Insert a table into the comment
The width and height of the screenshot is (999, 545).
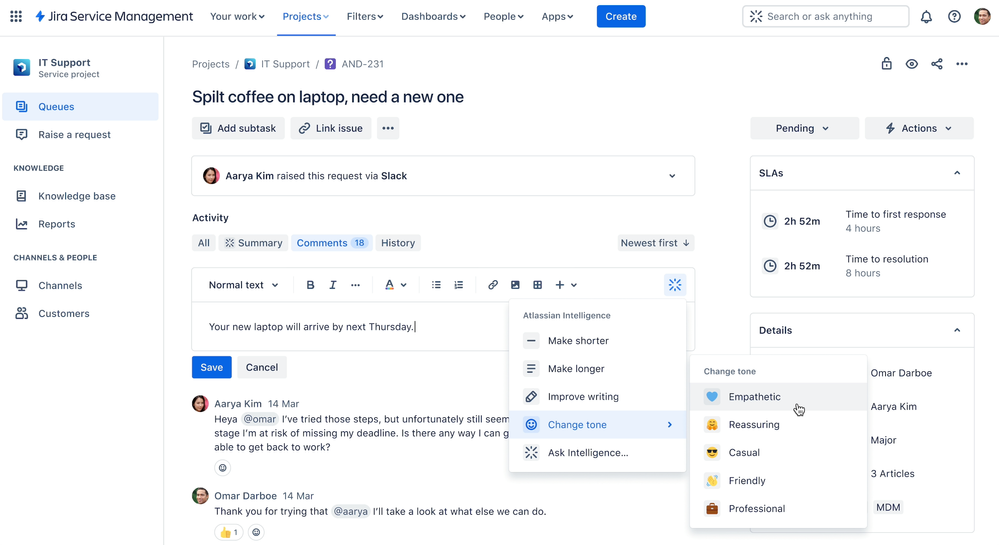[538, 285]
